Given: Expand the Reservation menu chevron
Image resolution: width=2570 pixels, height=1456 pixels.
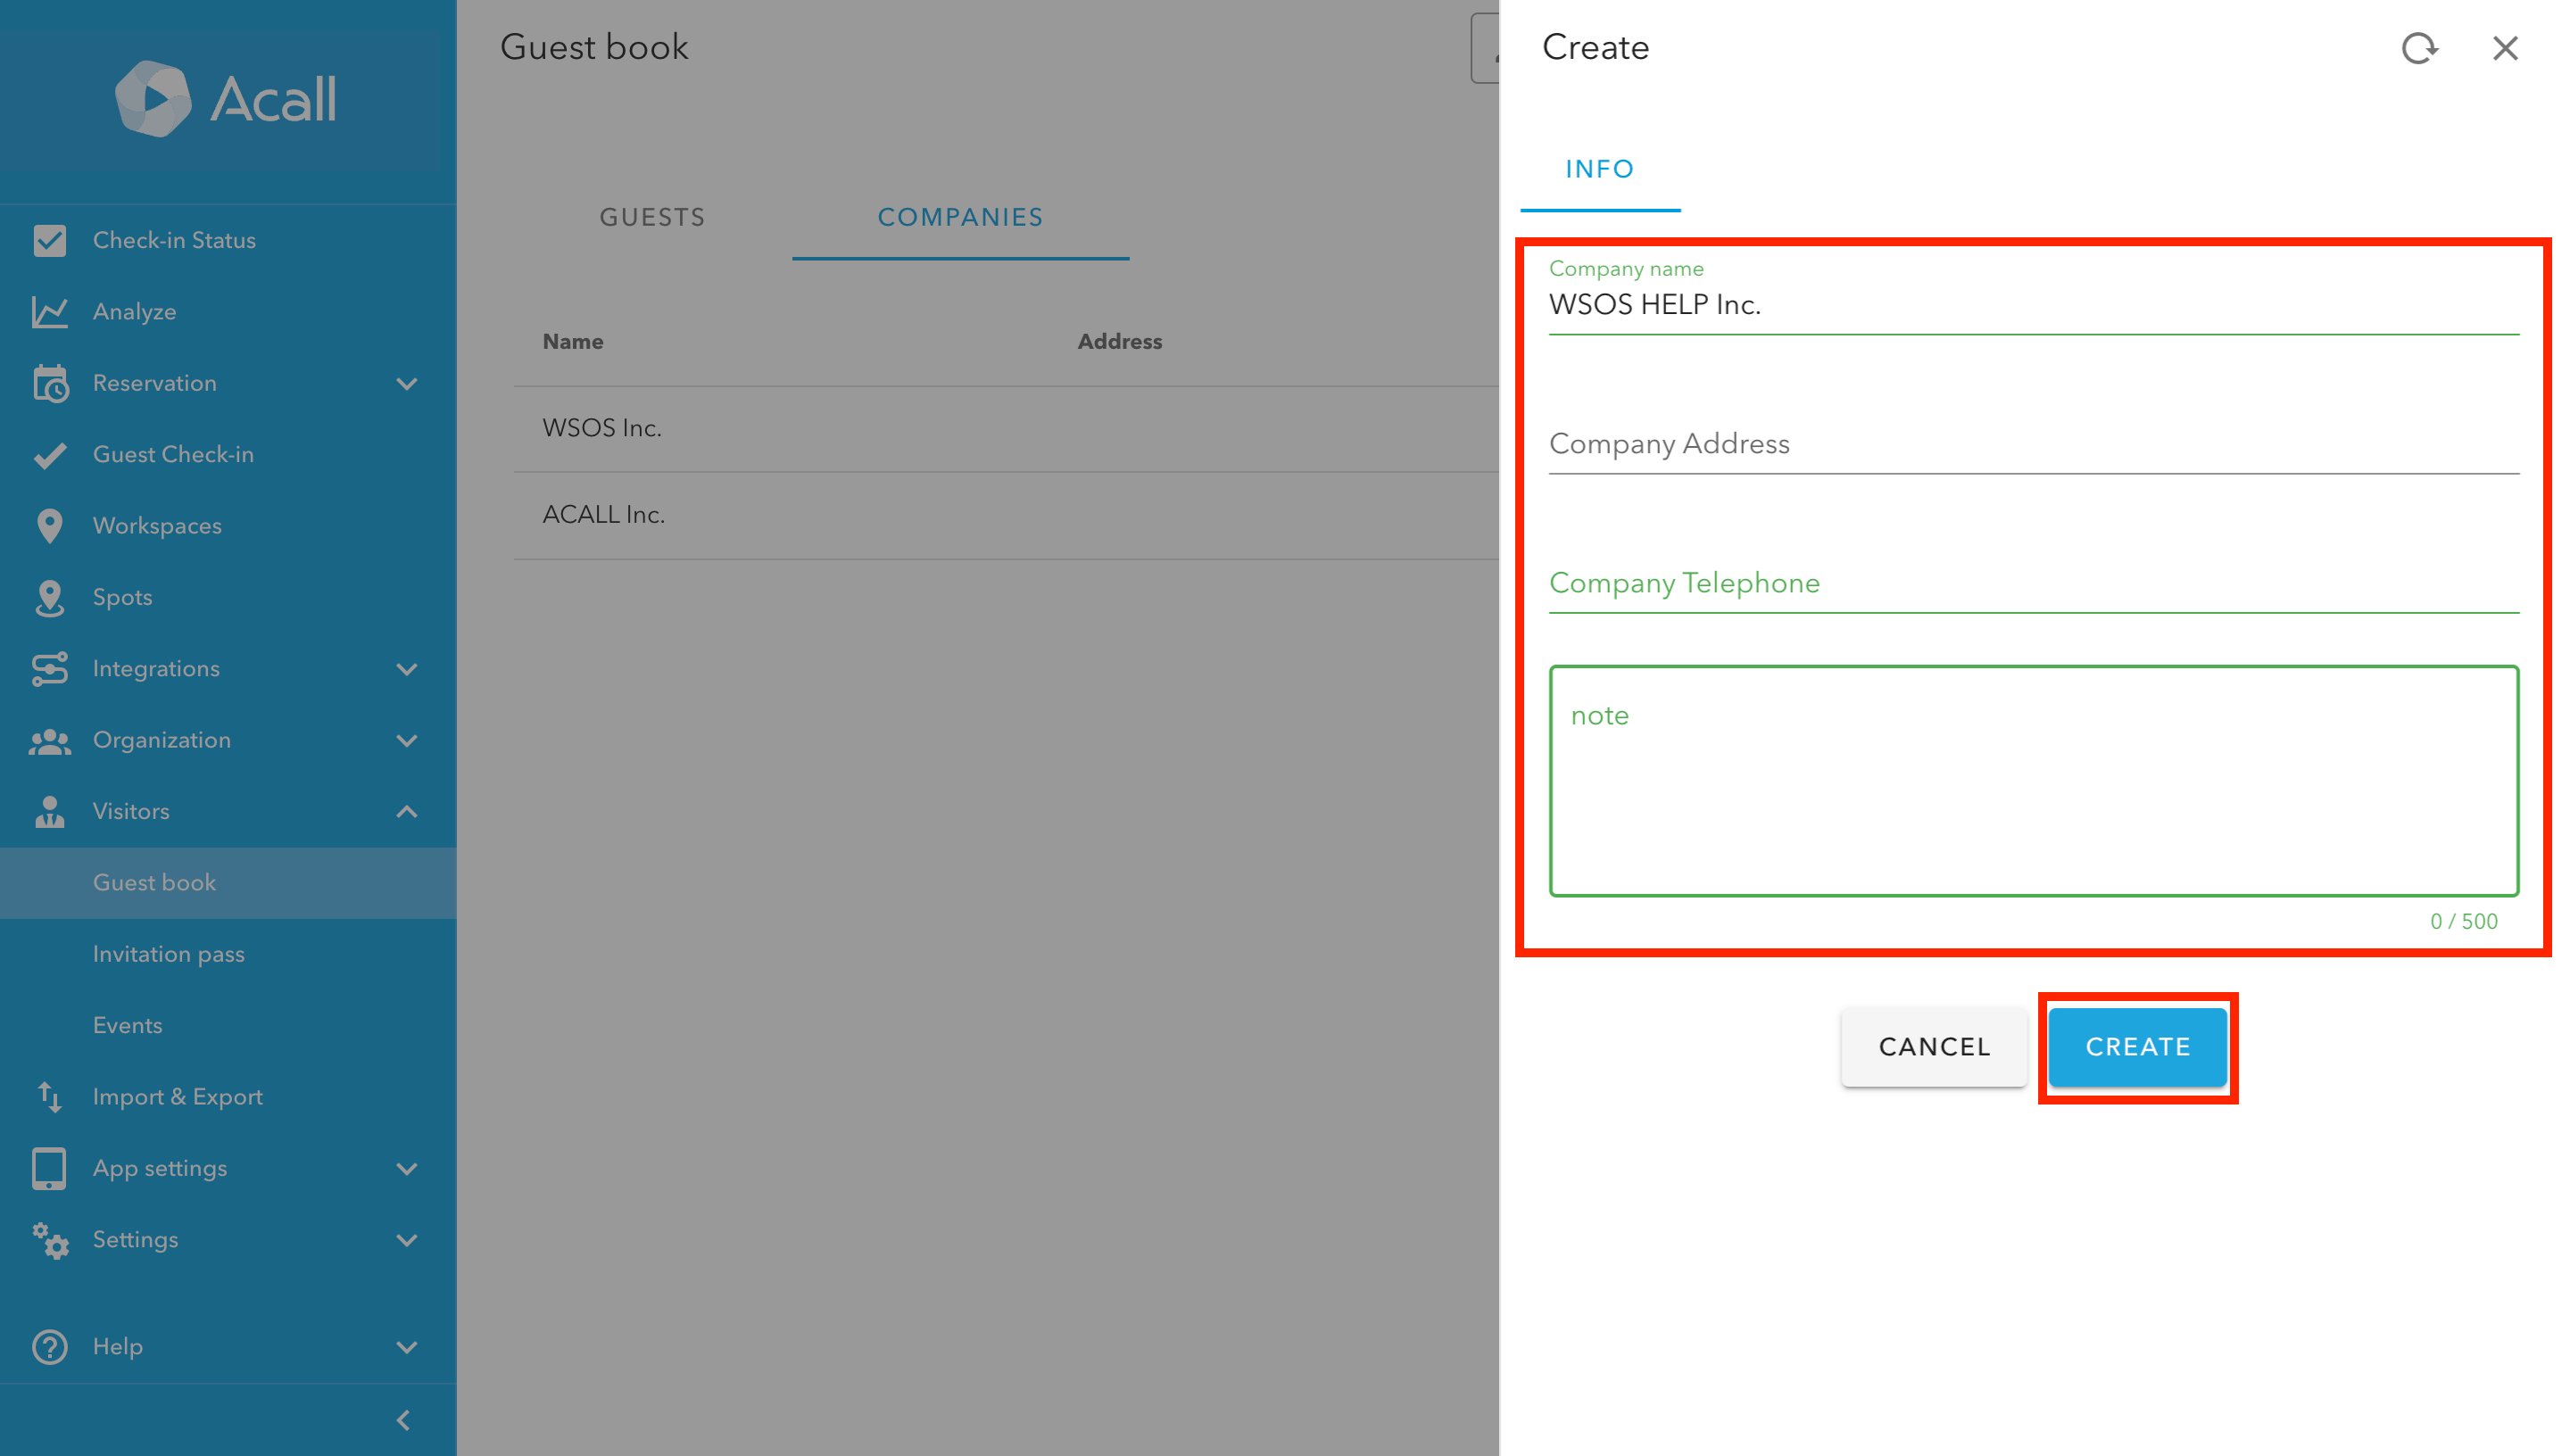Looking at the screenshot, I should [x=407, y=384].
